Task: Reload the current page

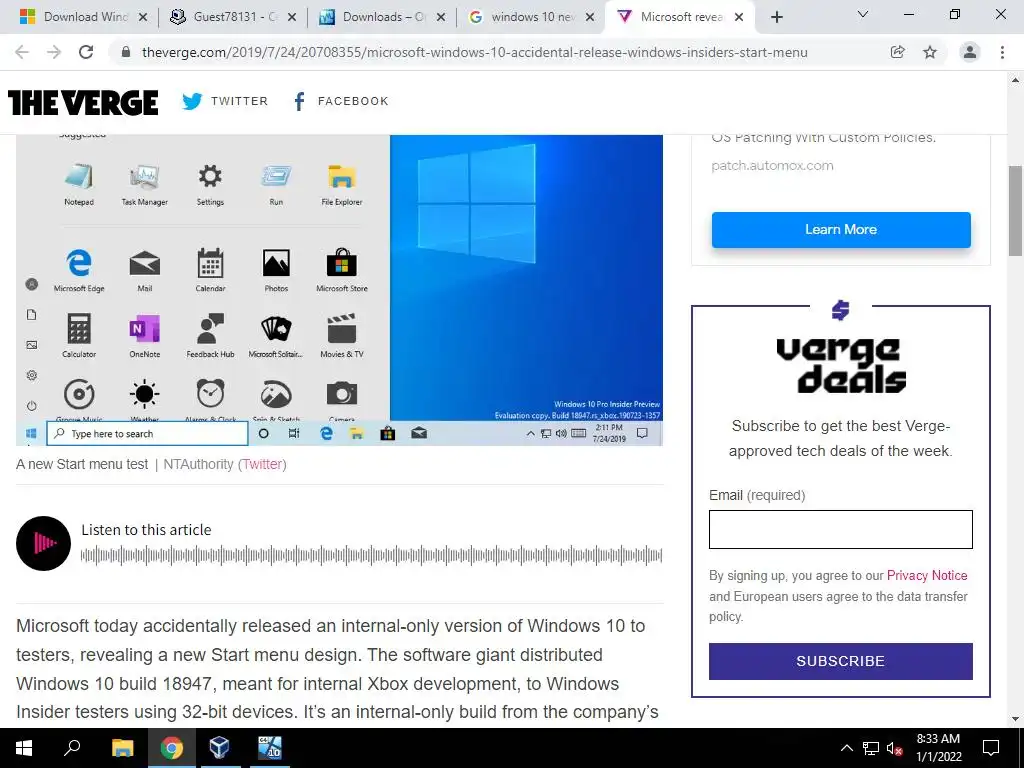Action: pyautogui.click(x=86, y=52)
